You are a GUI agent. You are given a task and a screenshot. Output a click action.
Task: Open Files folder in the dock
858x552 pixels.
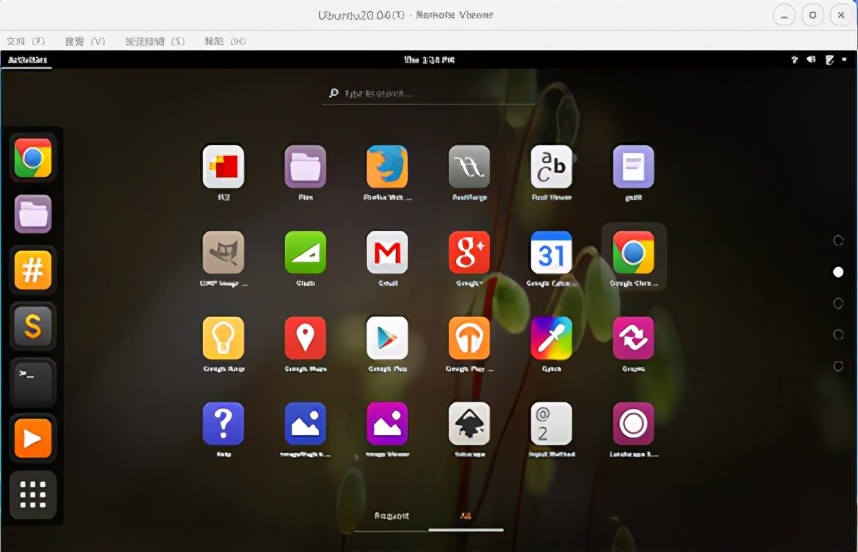pos(33,214)
